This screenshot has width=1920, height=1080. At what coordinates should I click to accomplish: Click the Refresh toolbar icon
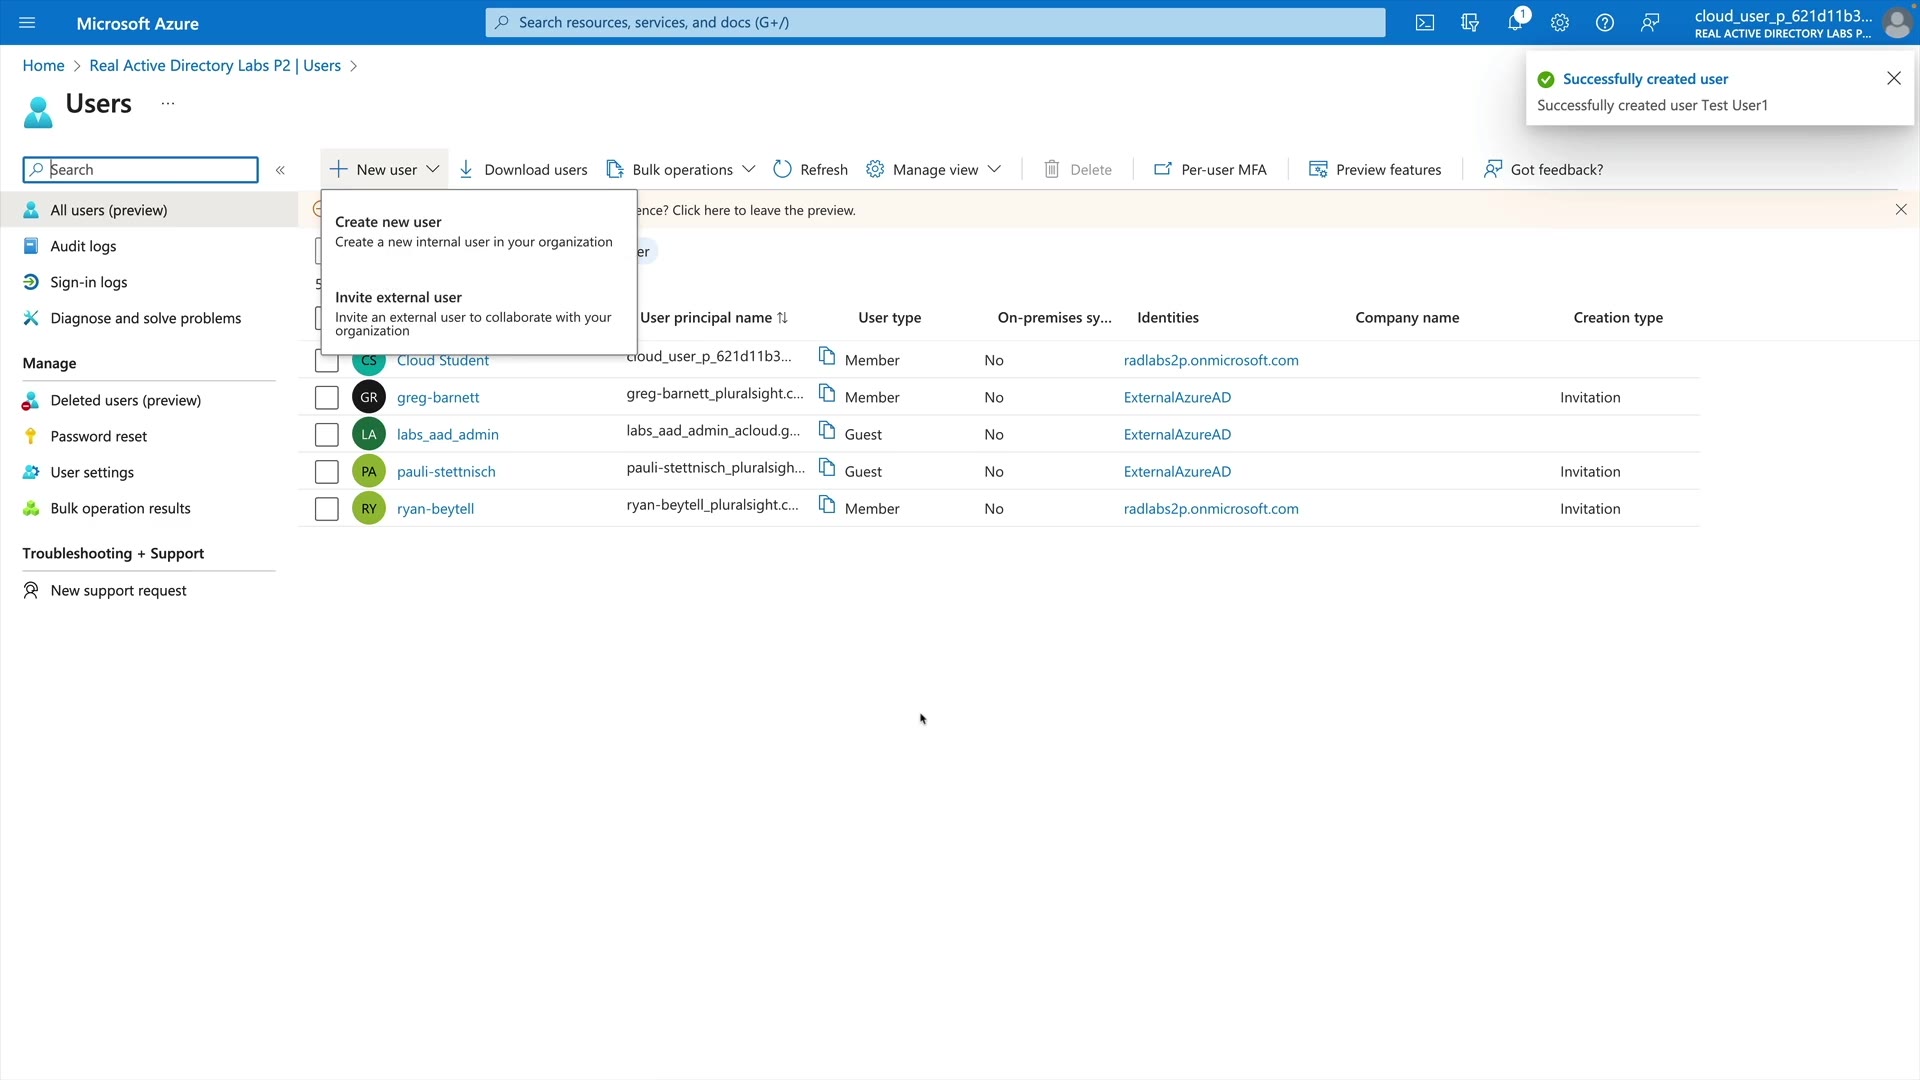pyautogui.click(x=782, y=169)
